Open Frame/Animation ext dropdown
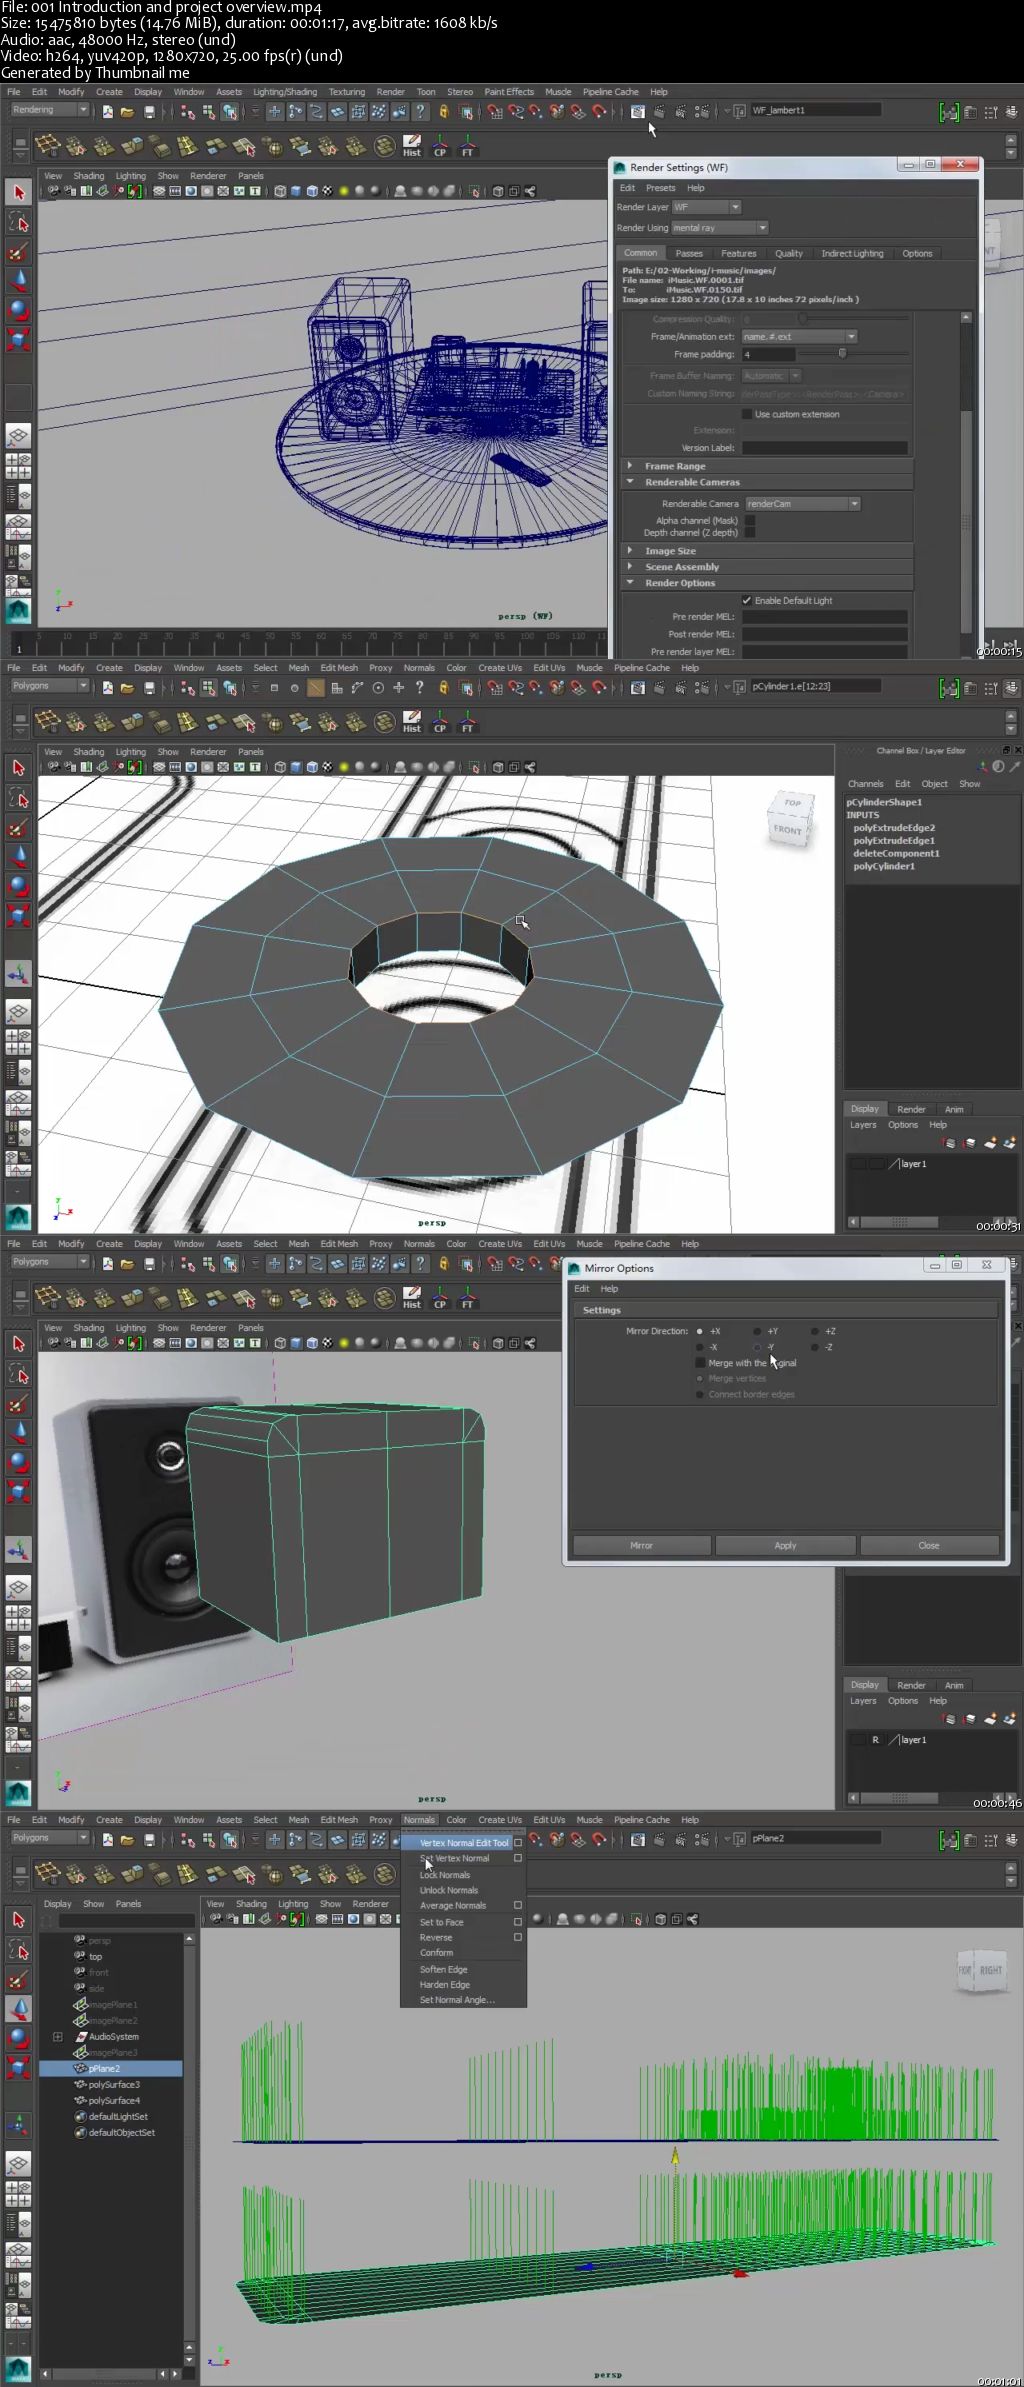Screen dimensions: 1024x2387 point(799,337)
